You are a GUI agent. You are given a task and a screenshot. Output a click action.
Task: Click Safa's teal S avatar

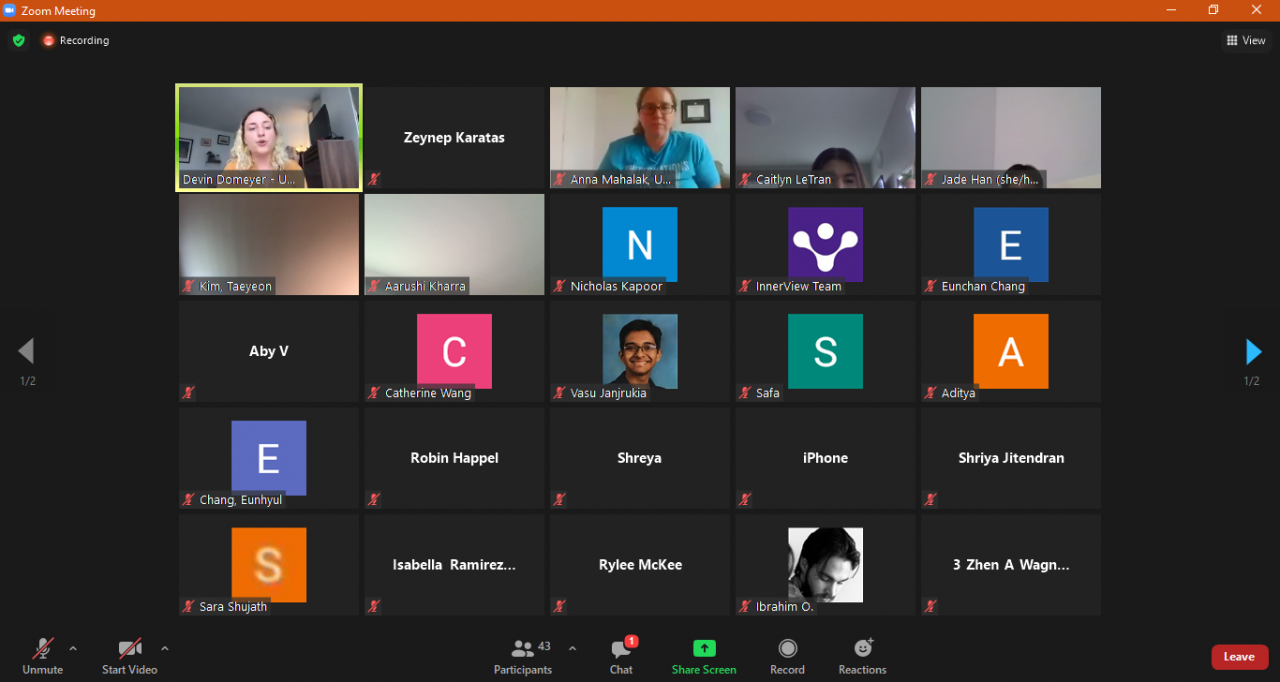click(825, 351)
